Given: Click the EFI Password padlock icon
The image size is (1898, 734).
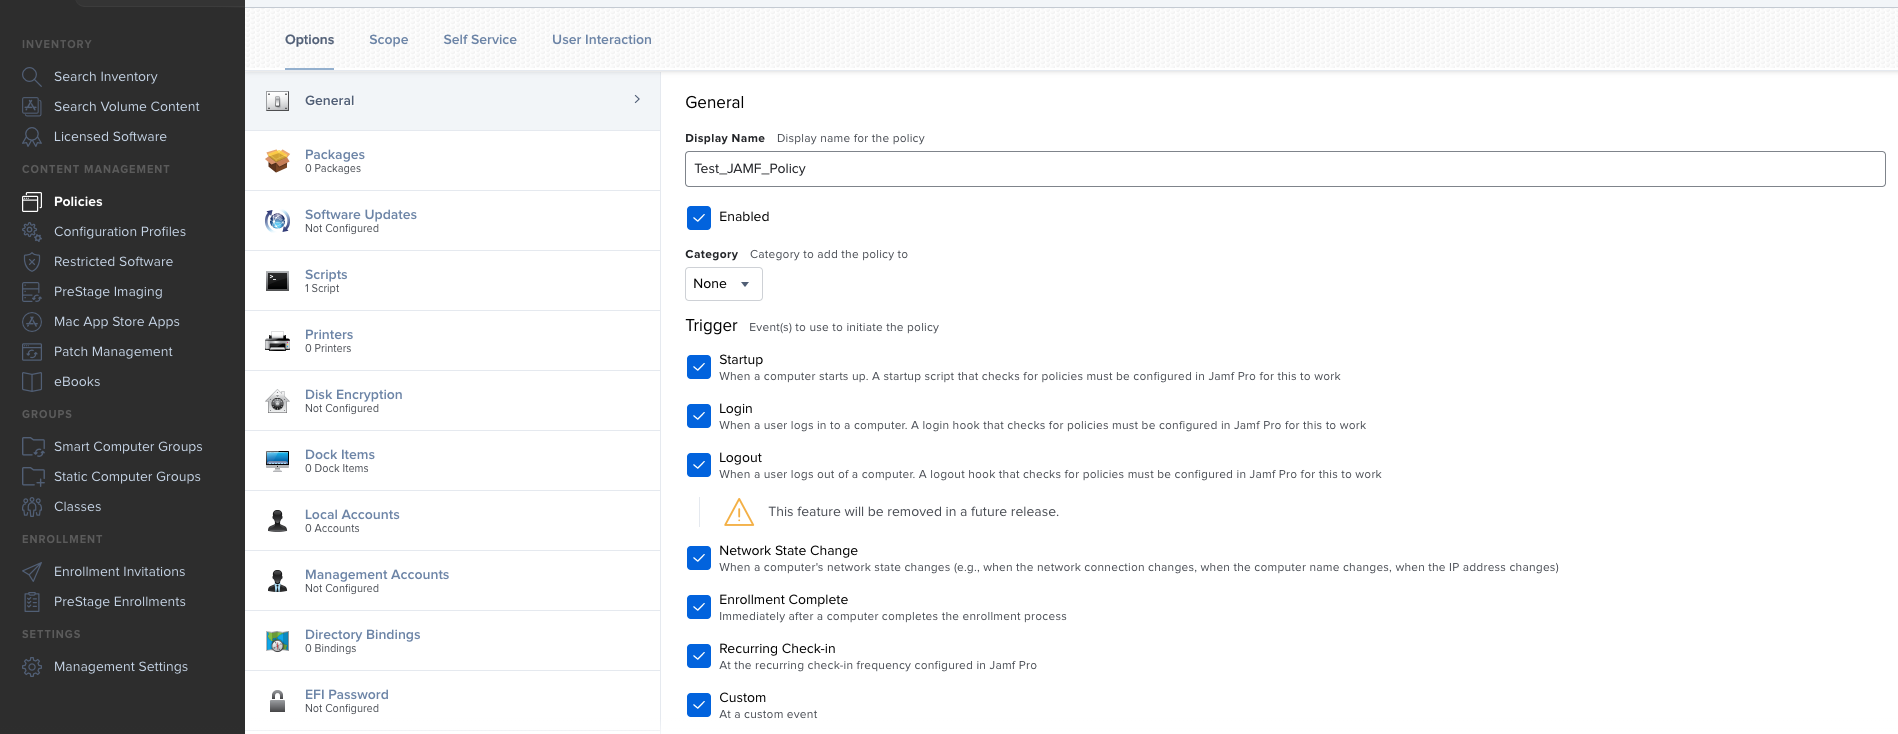Looking at the screenshot, I should (278, 701).
